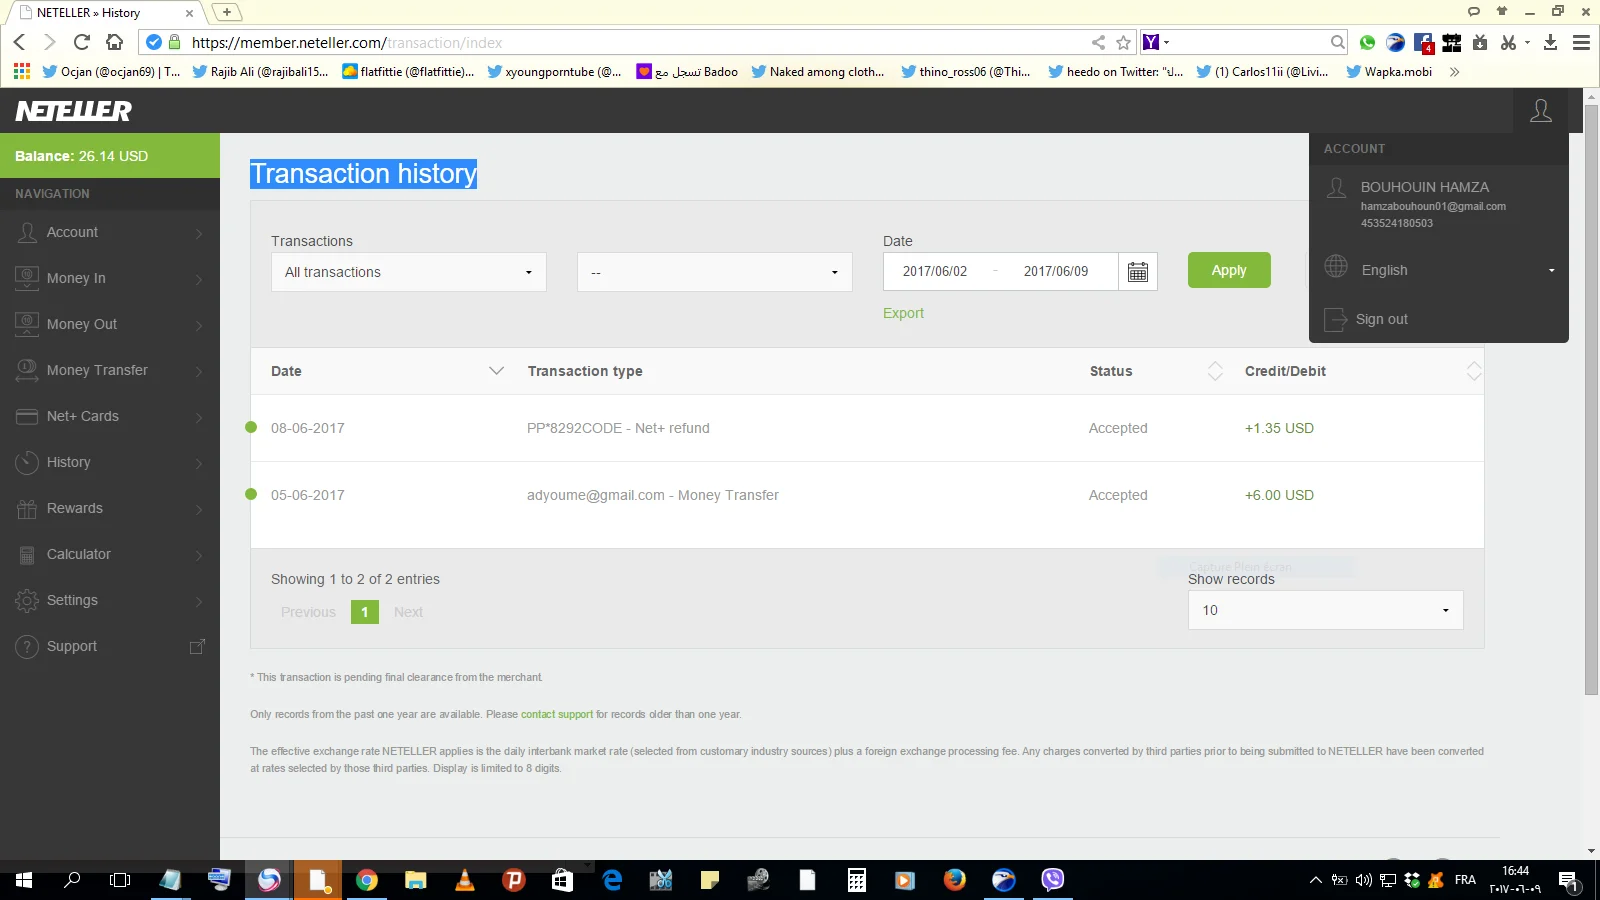This screenshot has height=900, width=1600.
Task: Click the user profile icon in header
Action: (x=1540, y=111)
